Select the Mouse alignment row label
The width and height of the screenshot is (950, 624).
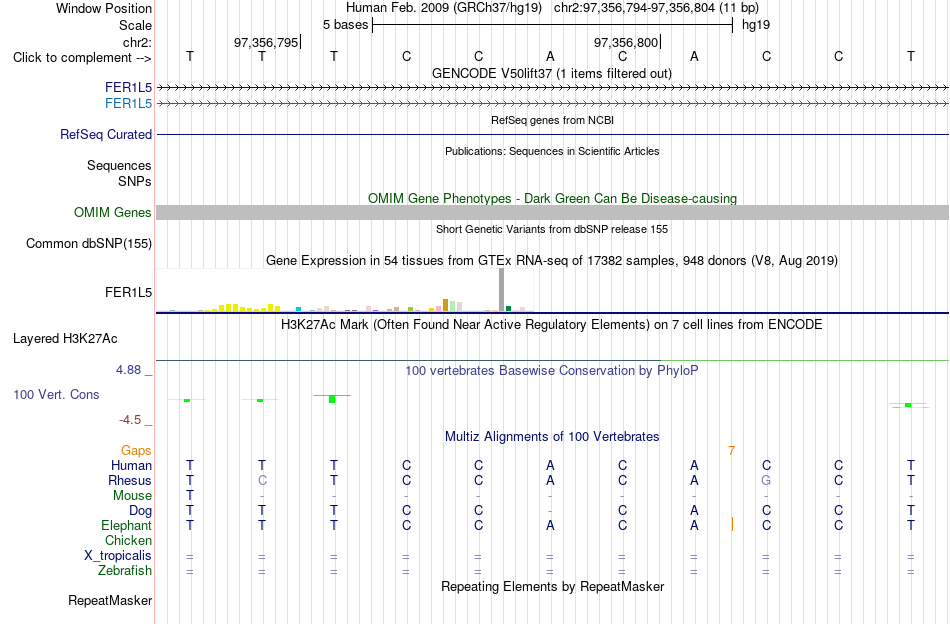click(132, 496)
